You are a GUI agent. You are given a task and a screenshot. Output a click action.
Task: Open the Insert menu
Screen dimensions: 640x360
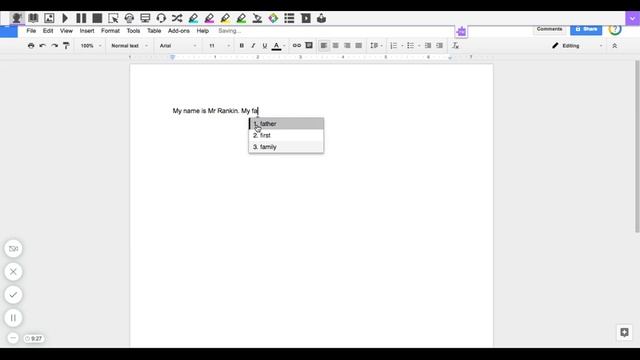[87, 31]
